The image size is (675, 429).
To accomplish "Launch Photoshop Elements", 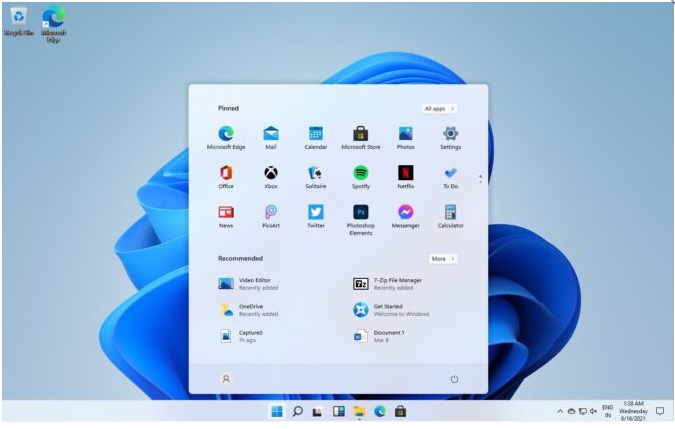I will pos(361,220).
